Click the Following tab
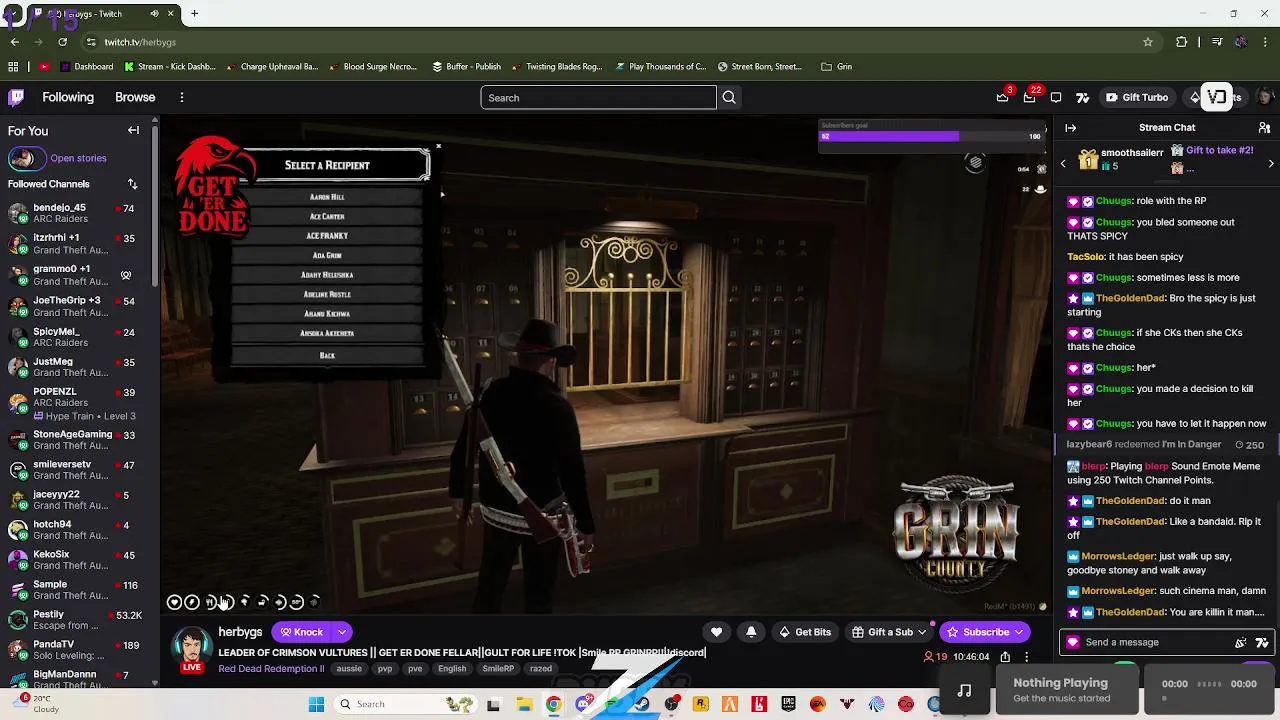1280x720 pixels. [x=68, y=97]
